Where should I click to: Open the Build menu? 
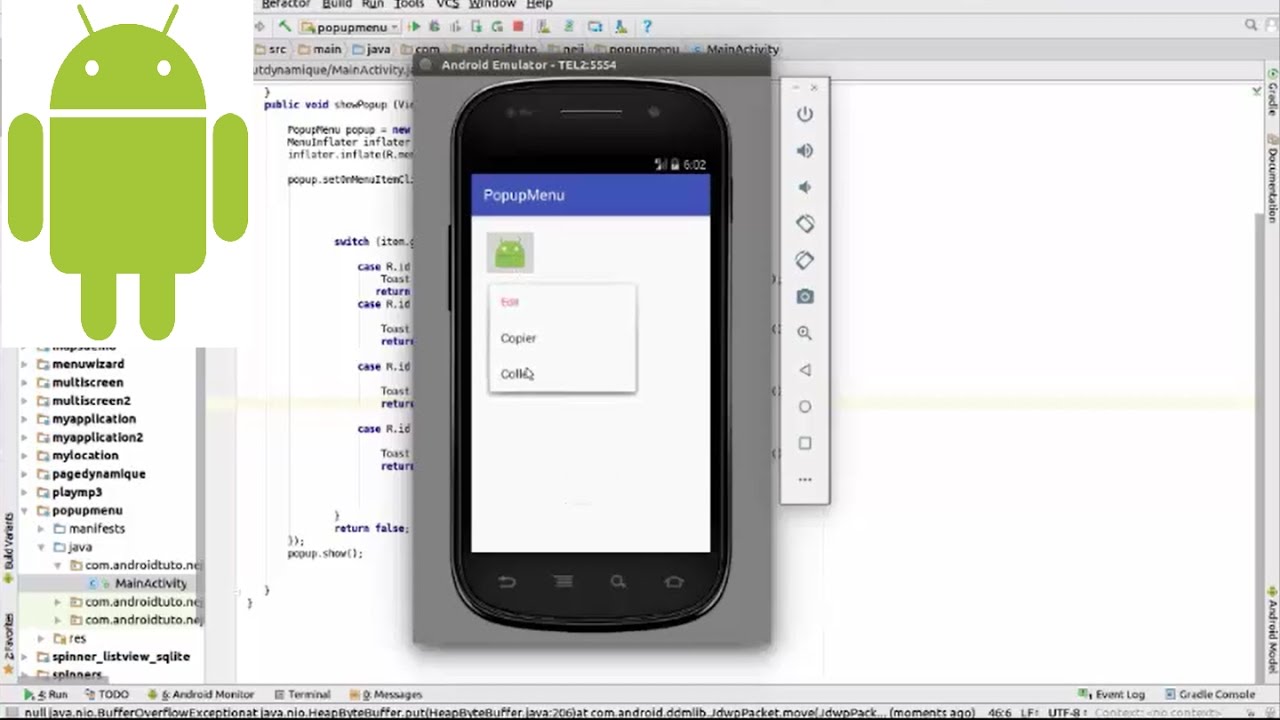(x=337, y=5)
